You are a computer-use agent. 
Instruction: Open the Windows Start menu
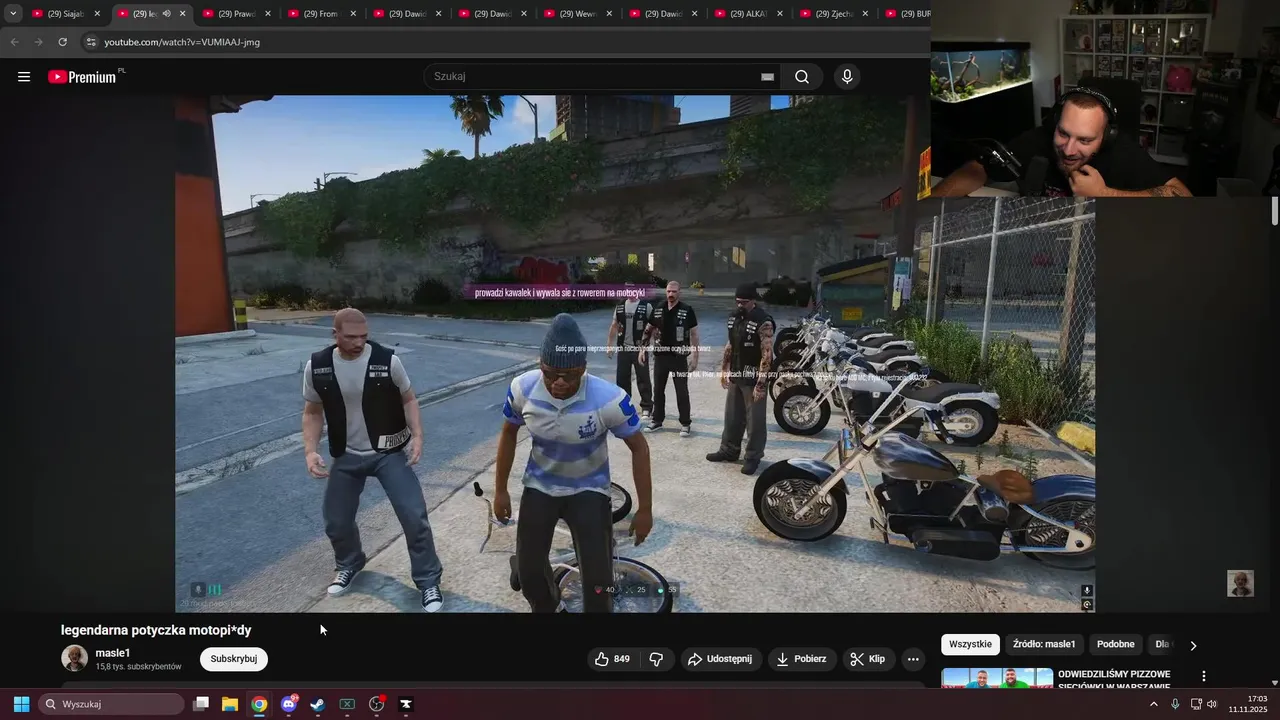21,704
